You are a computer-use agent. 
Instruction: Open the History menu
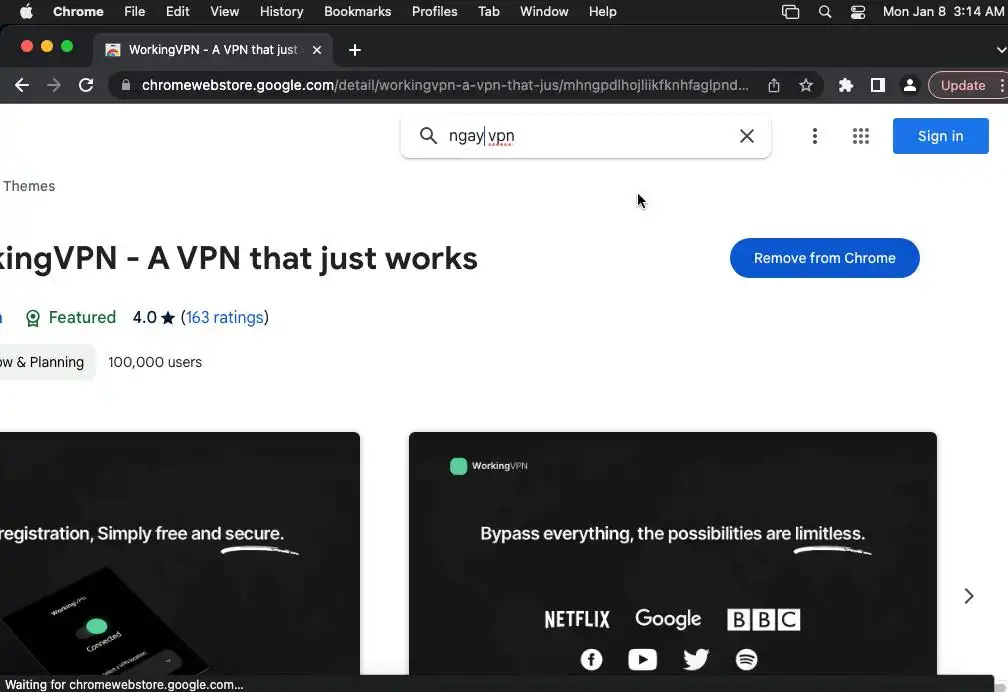282,12
